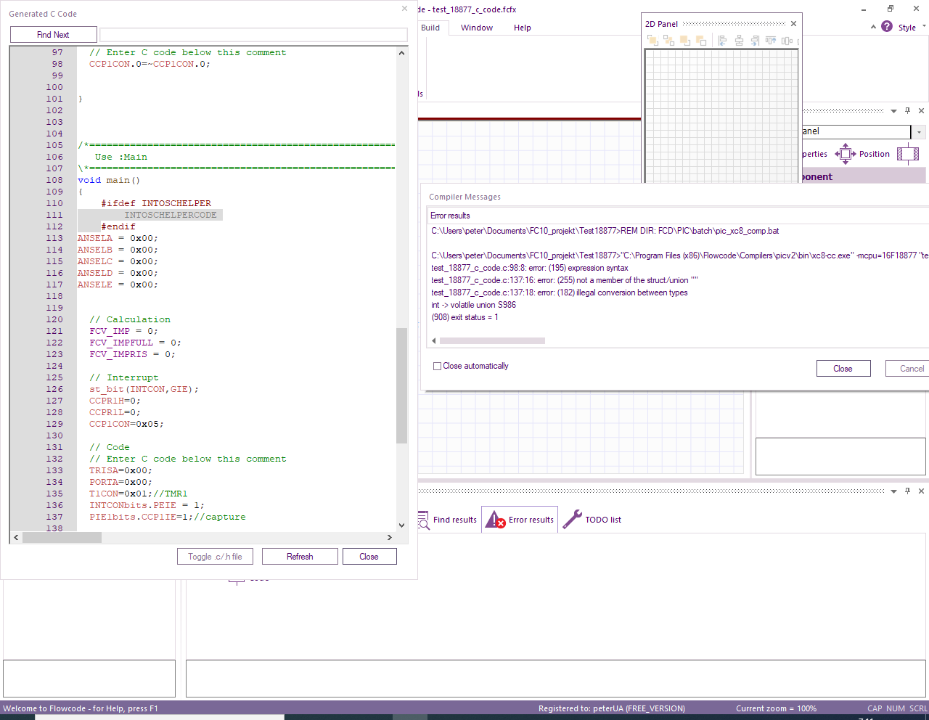This screenshot has width=929, height=720.
Task: Switch to the Error results tab
Action: pyautogui.click(x=520, y=520)
